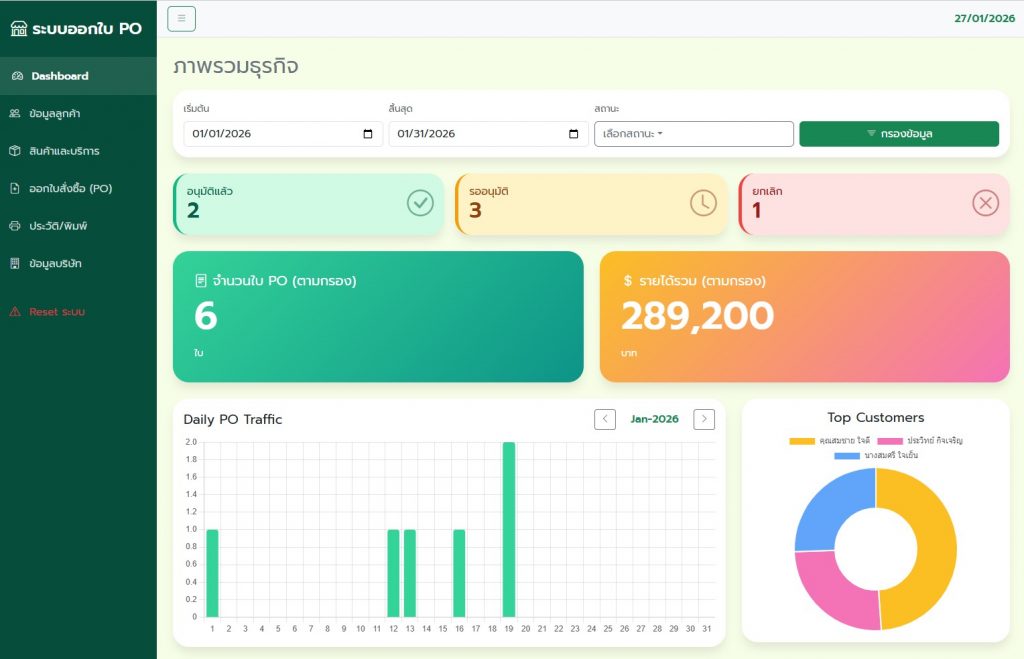Open ออกใบสั่งซื้อ (PO) menu item

tap(69, 188)
